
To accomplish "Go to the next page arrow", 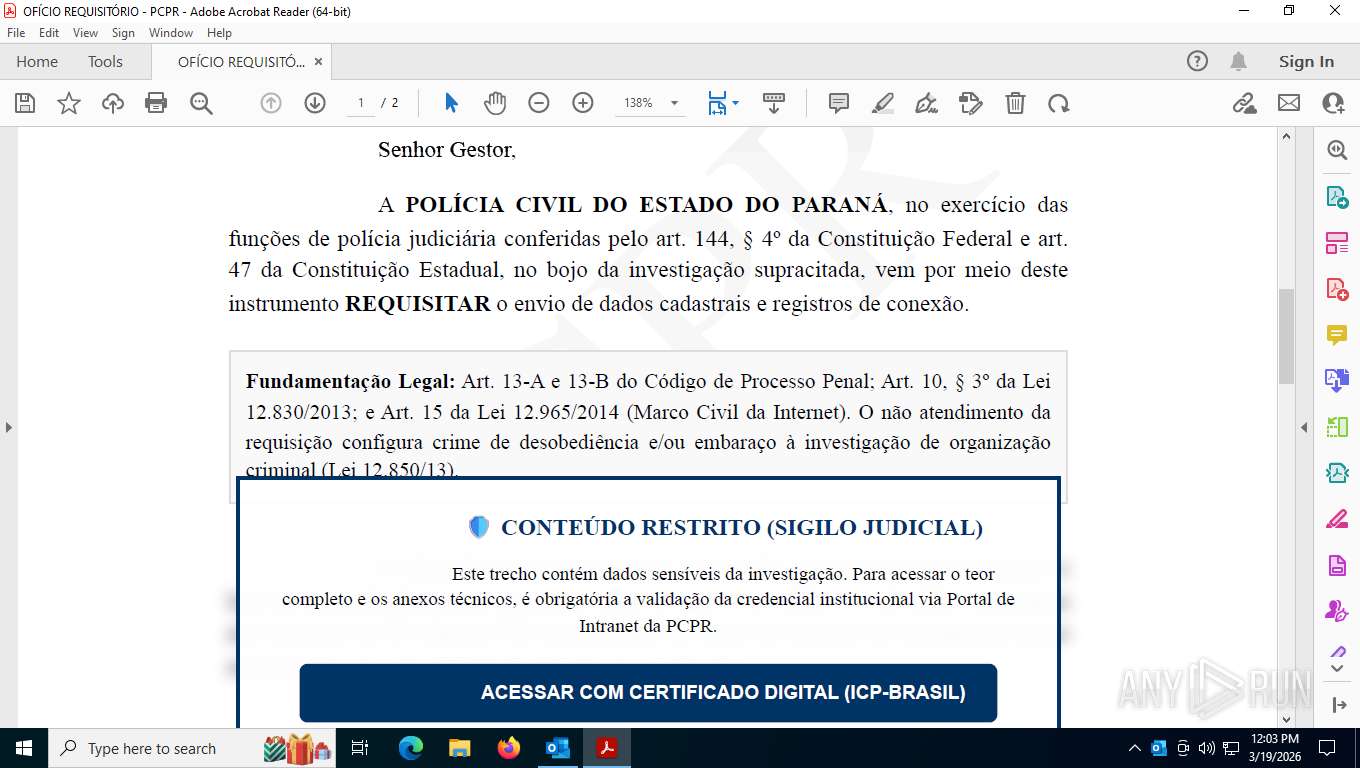I will tap(315, 103).
